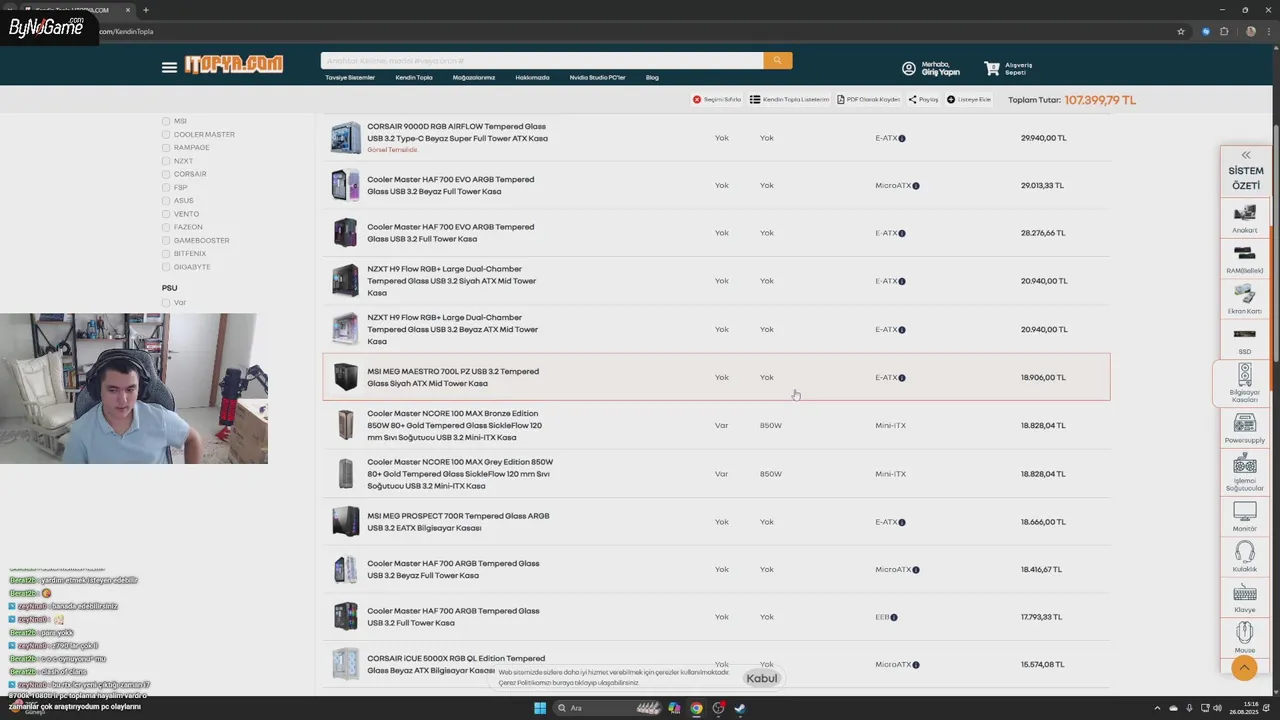Open Tavsiye Sistemler menu

350,77
